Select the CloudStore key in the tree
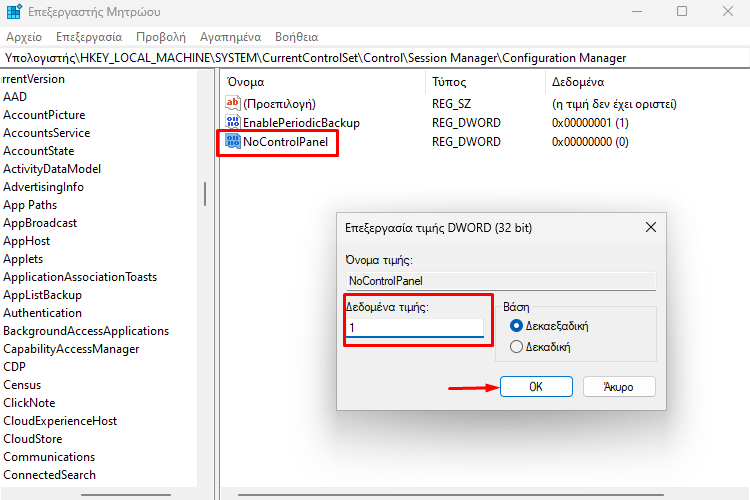This screenshot has width=750, height=500. click(x=33, y=439)
